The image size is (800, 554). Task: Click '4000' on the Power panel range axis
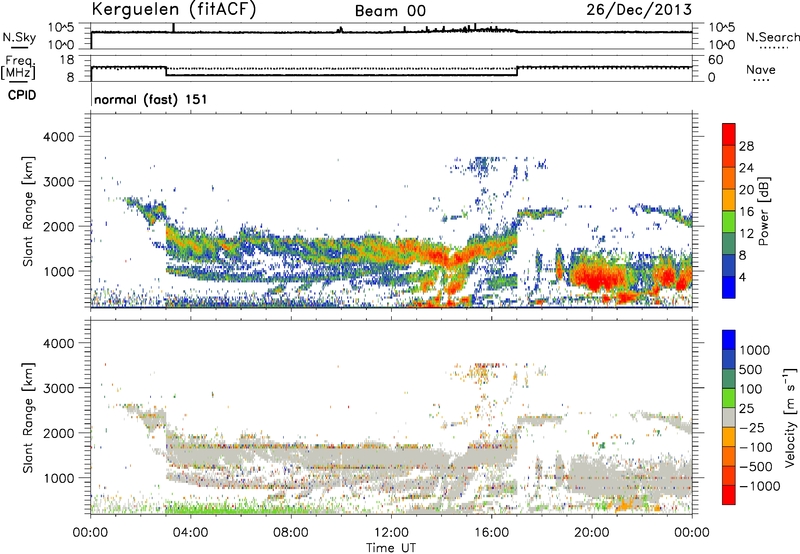58,137
